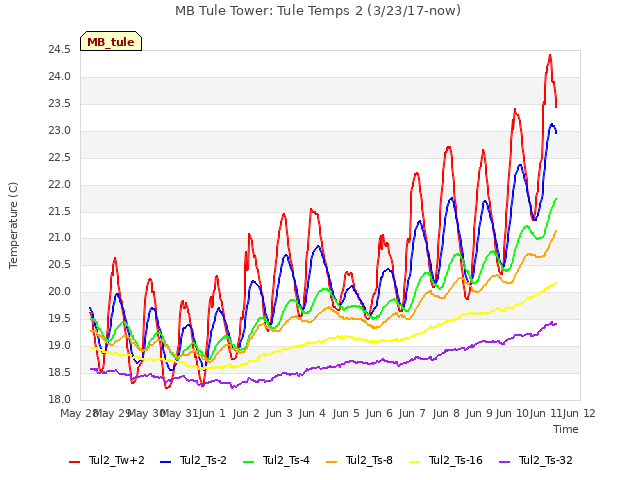Click the red curve peak on Jun 4

pos(311,209)
